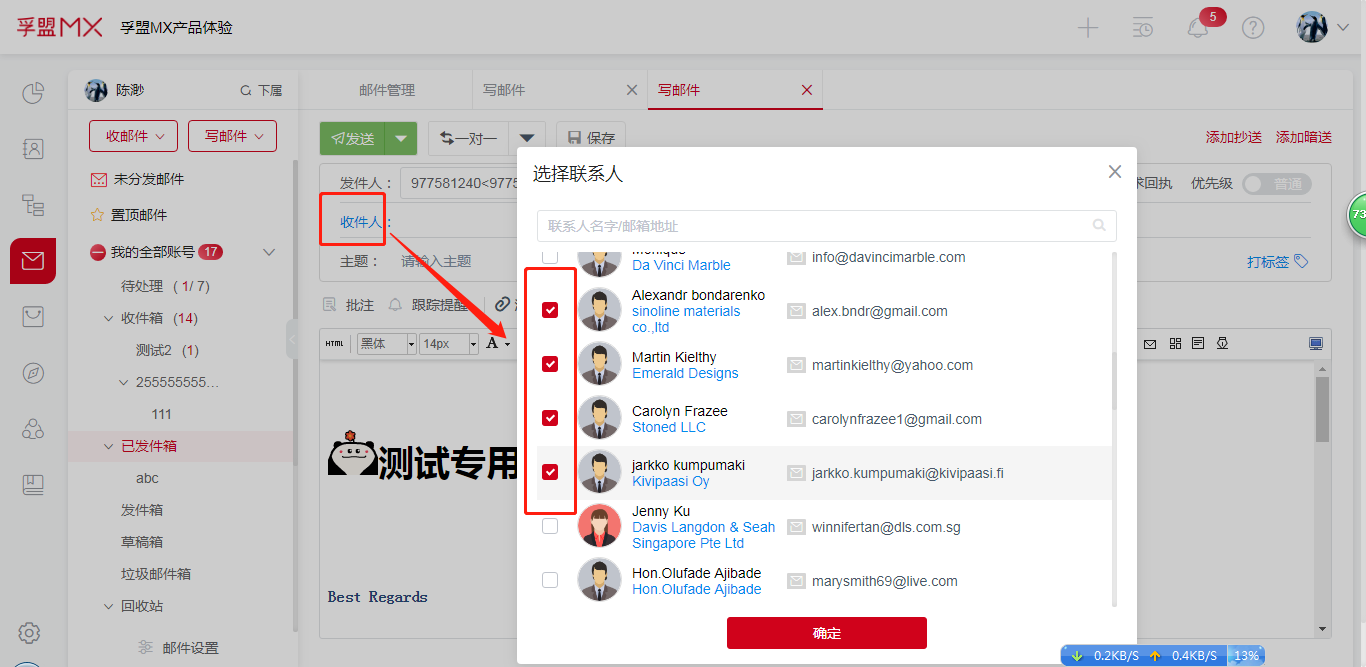Open the notification bell icon
Viewport: 1366px width, 667px height.
[1198, 28]
